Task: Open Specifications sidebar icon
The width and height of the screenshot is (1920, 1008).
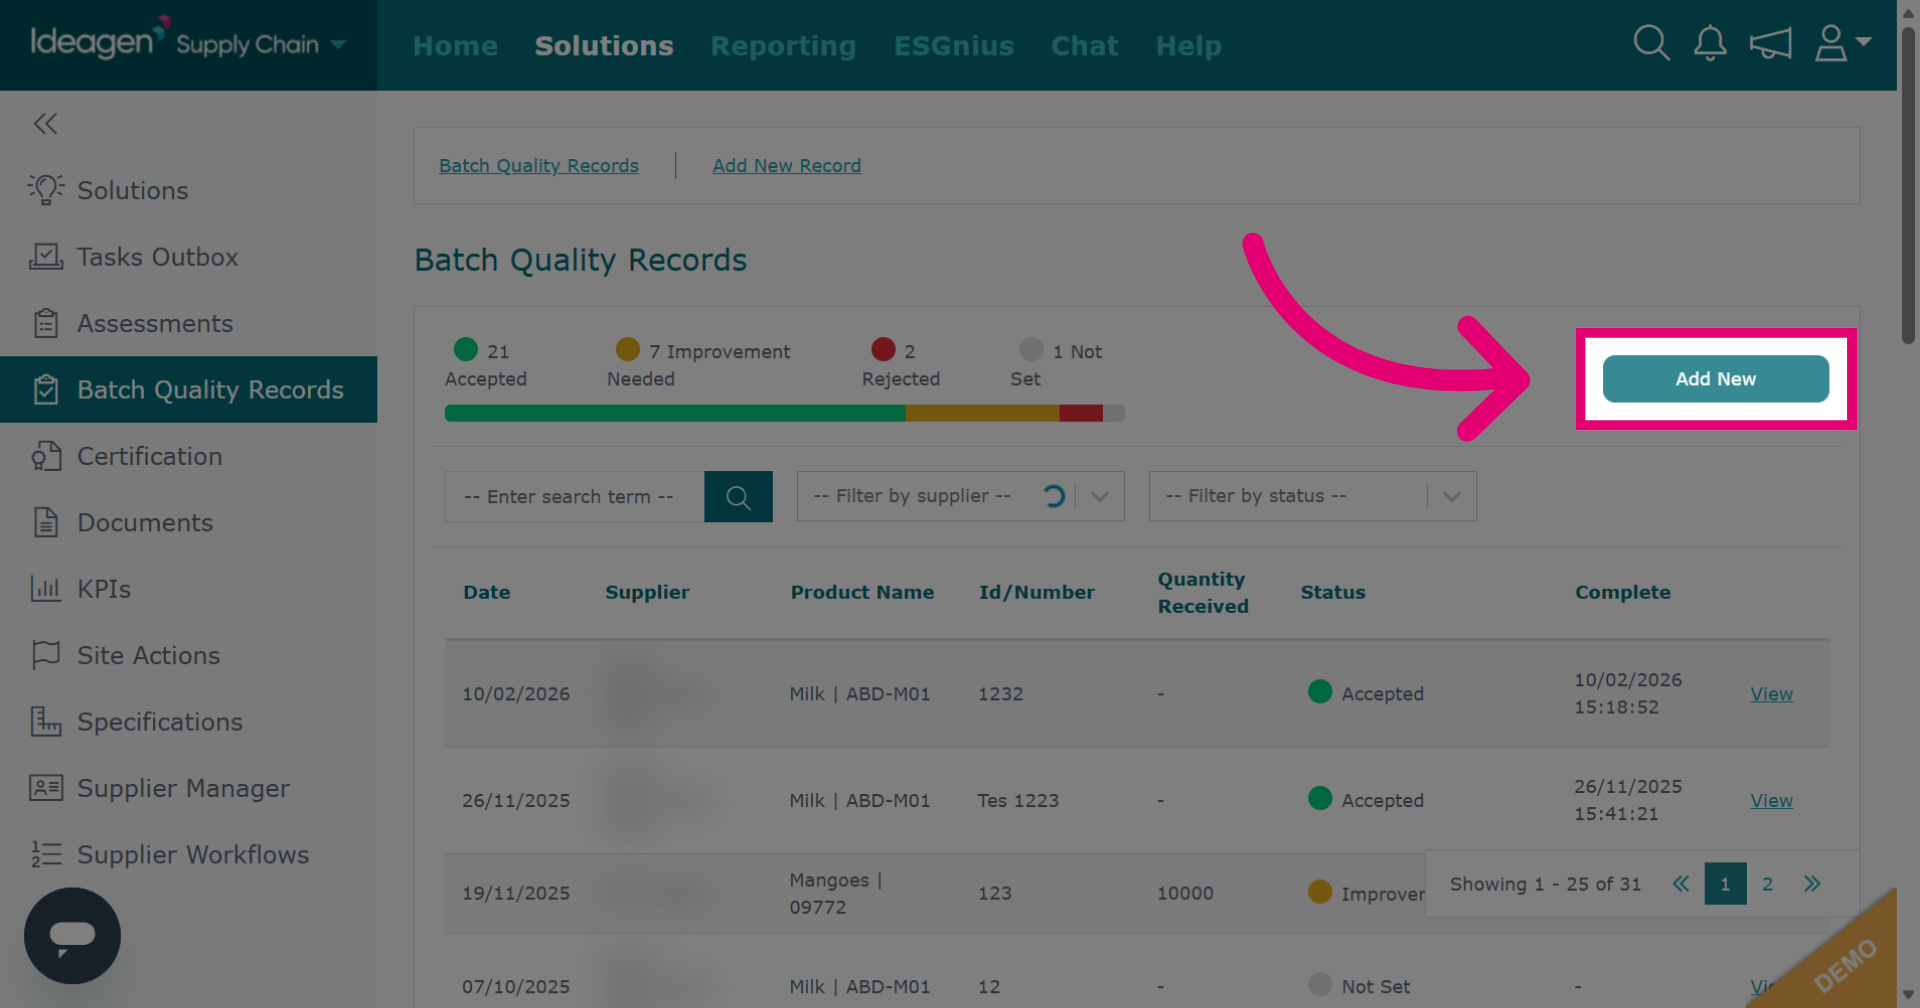Action: tap(46, 721)
